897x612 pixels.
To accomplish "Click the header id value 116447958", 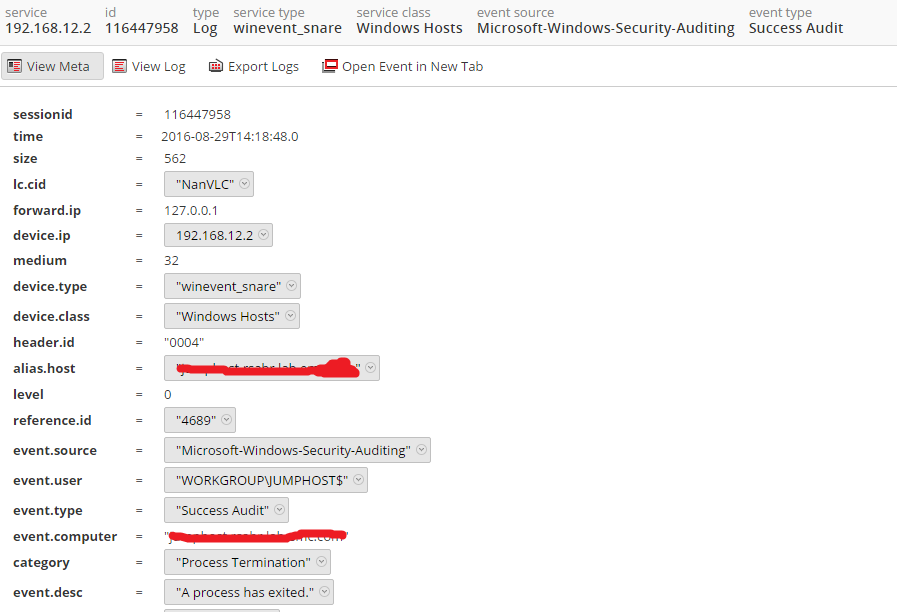I will click(x=142, y=28).
